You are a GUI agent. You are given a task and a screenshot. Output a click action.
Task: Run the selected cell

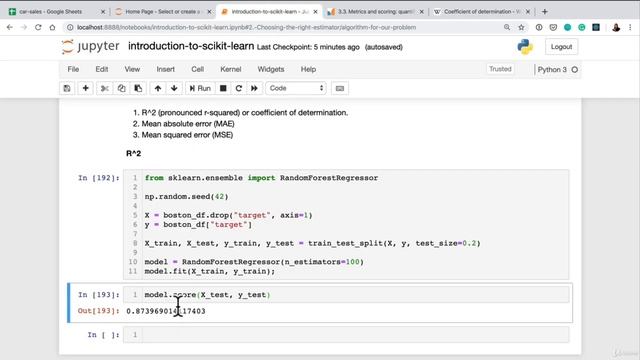pos(200,88)
